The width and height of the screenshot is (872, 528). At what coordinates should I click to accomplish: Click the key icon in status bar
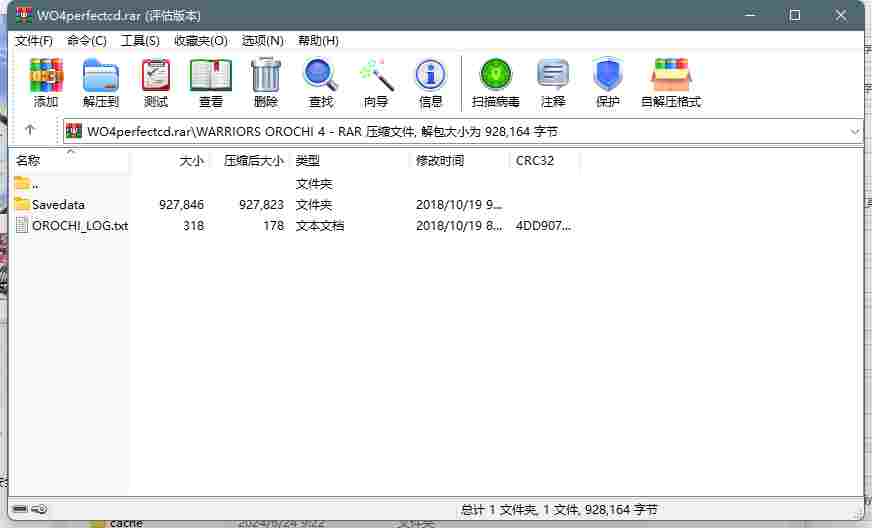coord(39,509)
